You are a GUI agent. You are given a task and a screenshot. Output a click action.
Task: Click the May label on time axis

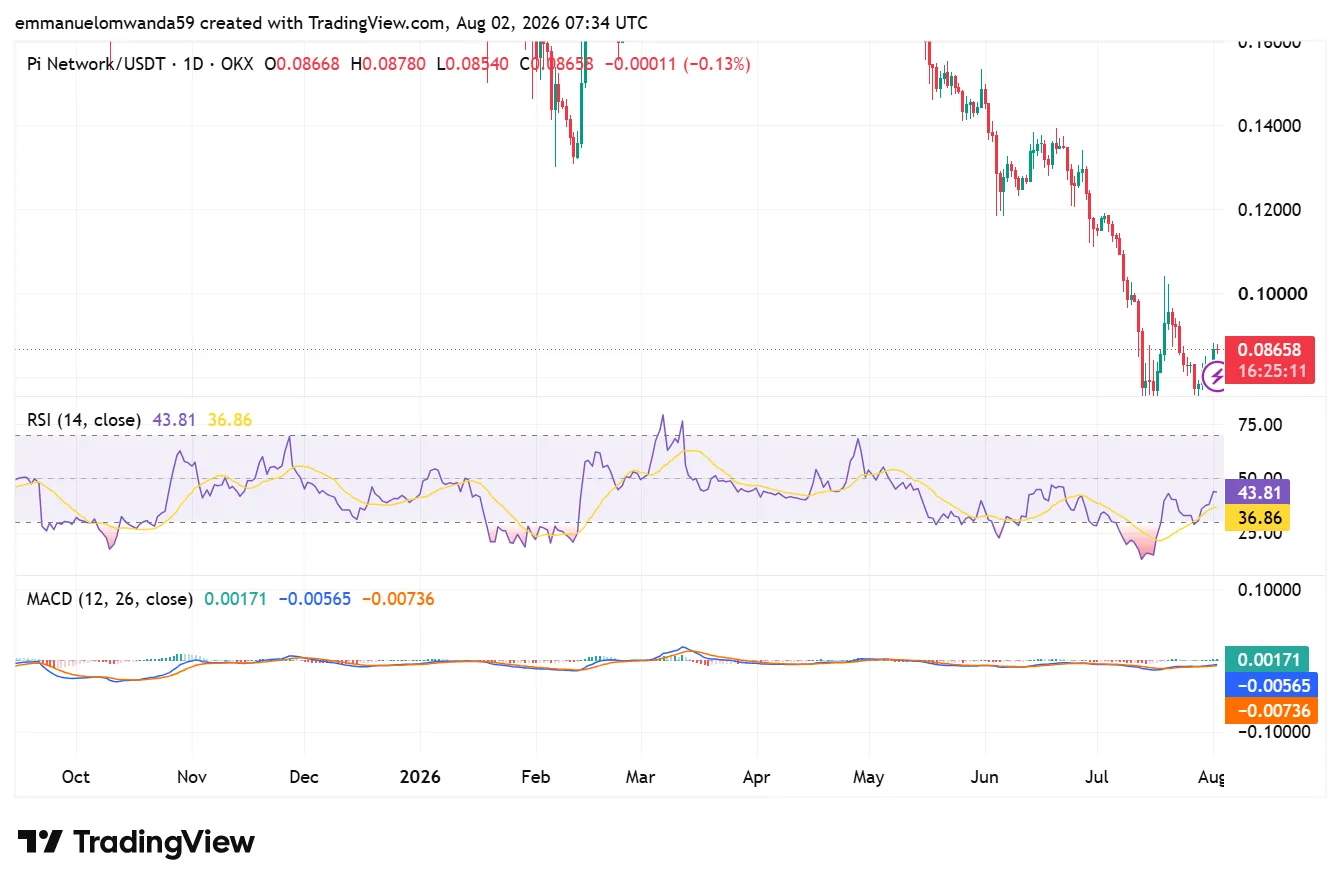tap(869, 777)
